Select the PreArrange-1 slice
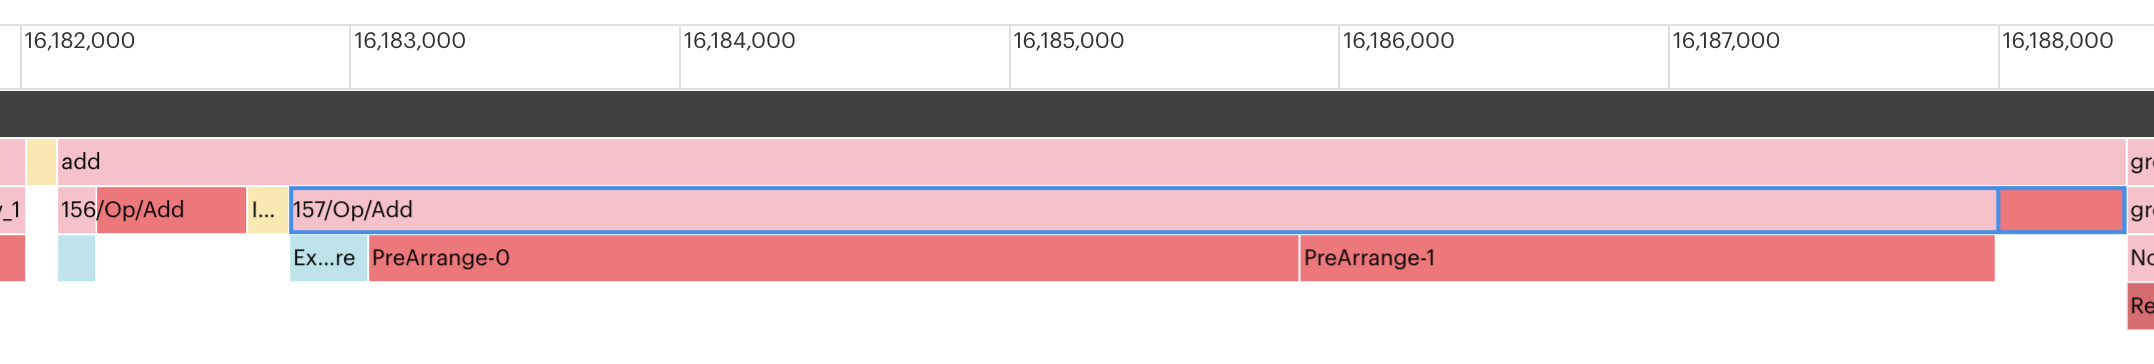This screenshot has height=364, width=2154. pyautogui.click(x=1647, y=258)
